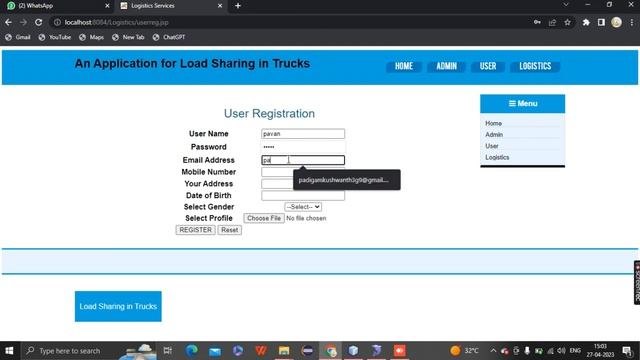The image size is (640, 360).
Task: Open a new browser tab
Action: coord(238,6)
